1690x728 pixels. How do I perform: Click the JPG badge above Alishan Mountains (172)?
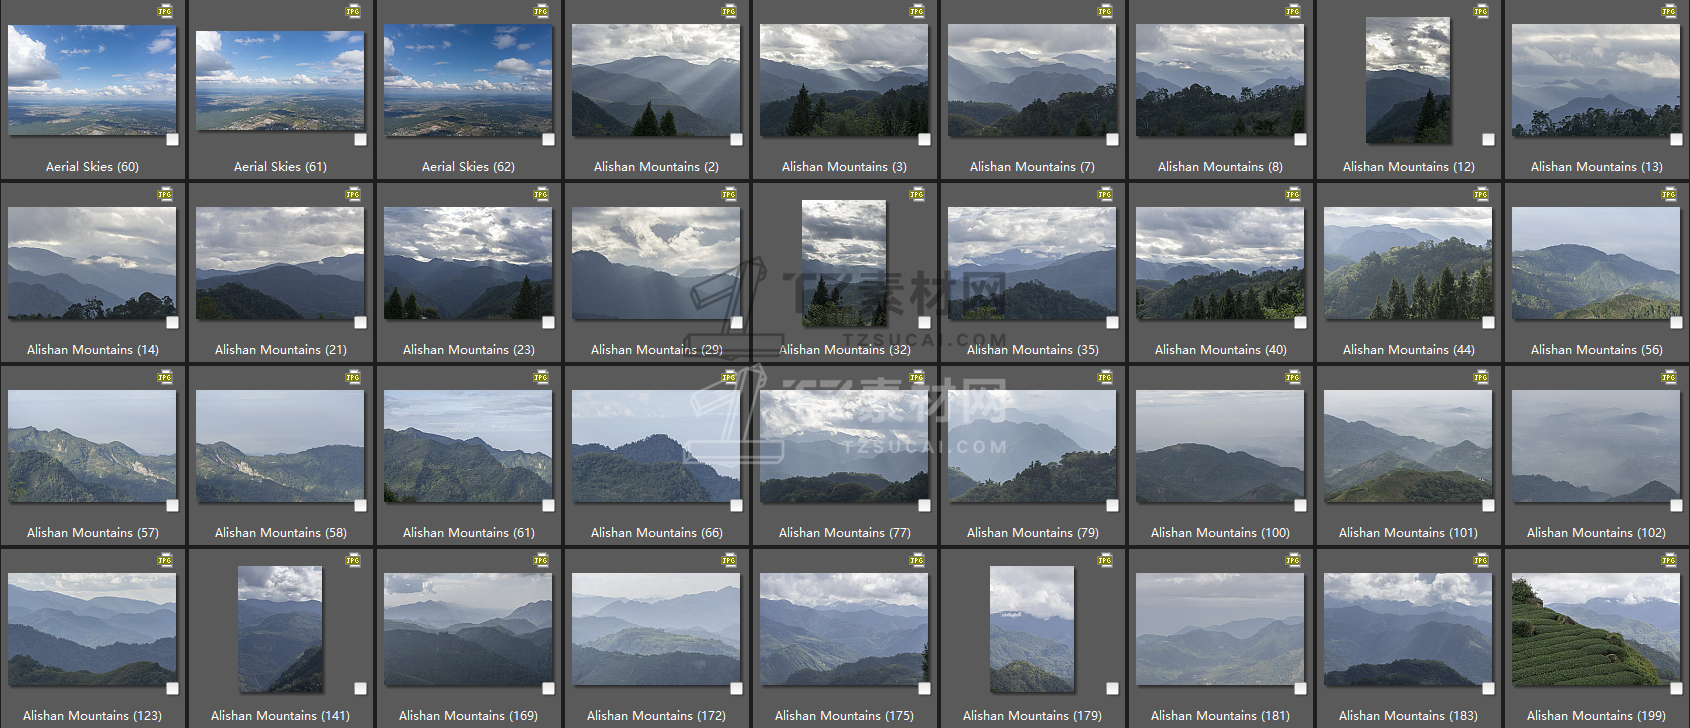(729, 561)
